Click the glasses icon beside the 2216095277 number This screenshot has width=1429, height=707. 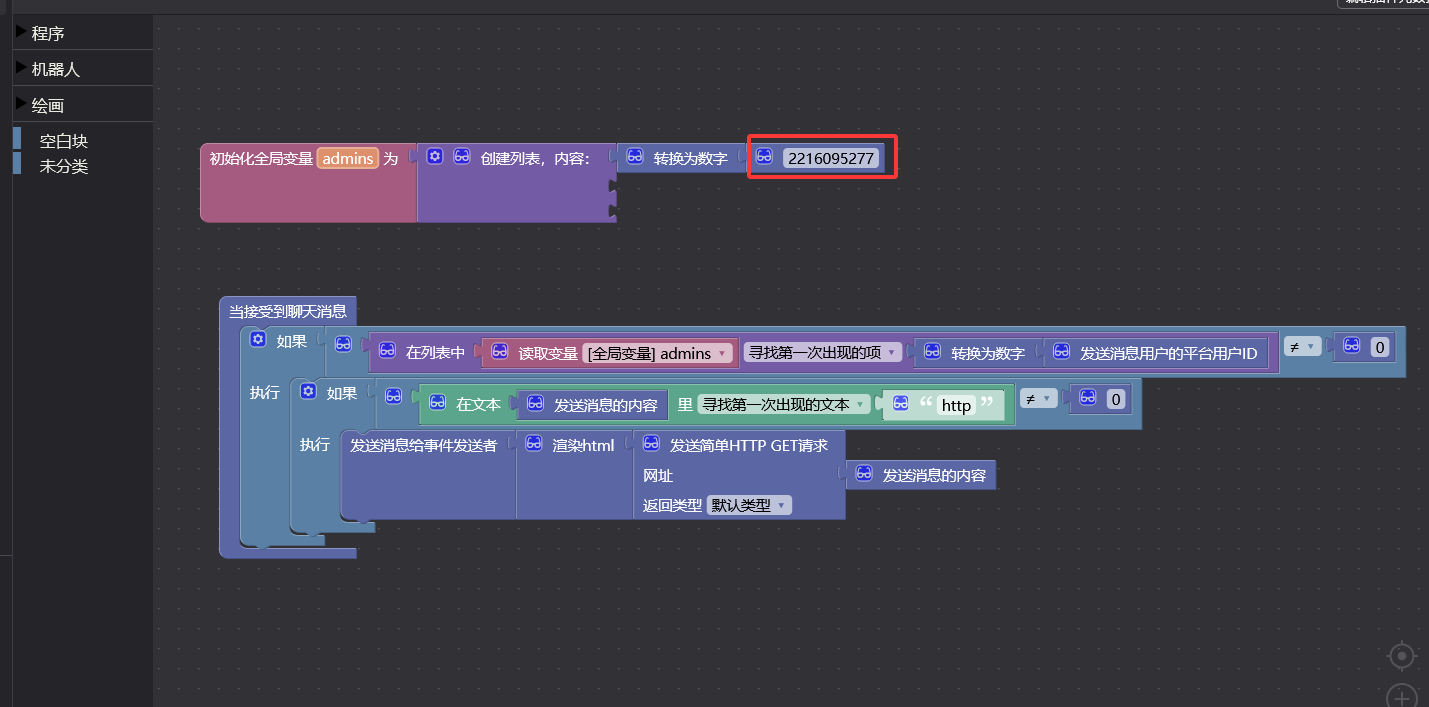pyautogui.click(x=765, y=157)
